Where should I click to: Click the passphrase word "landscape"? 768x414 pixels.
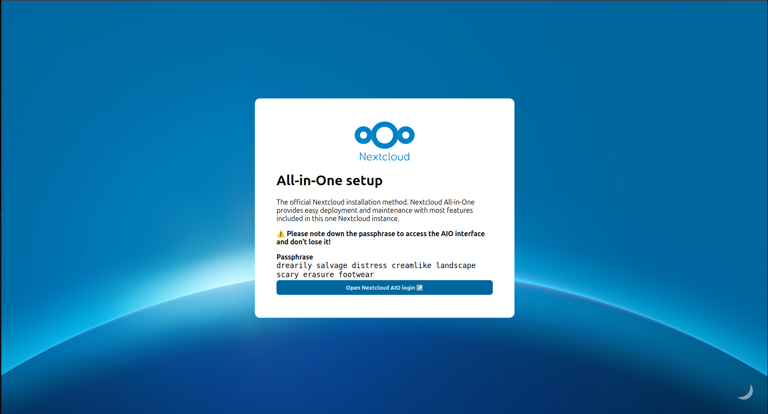(x=456, y=266)
